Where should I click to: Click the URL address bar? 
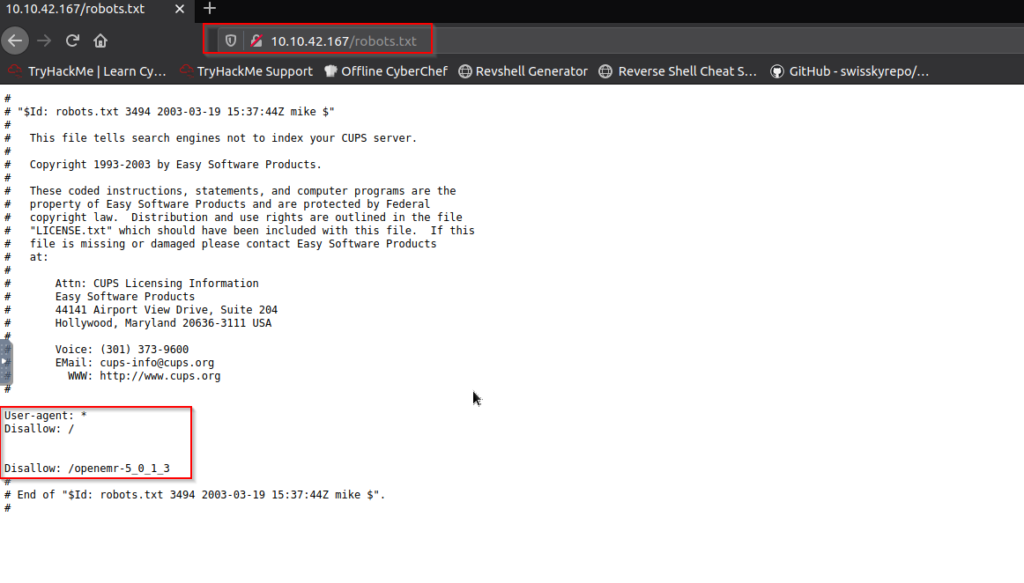click(x=600, y=41)
